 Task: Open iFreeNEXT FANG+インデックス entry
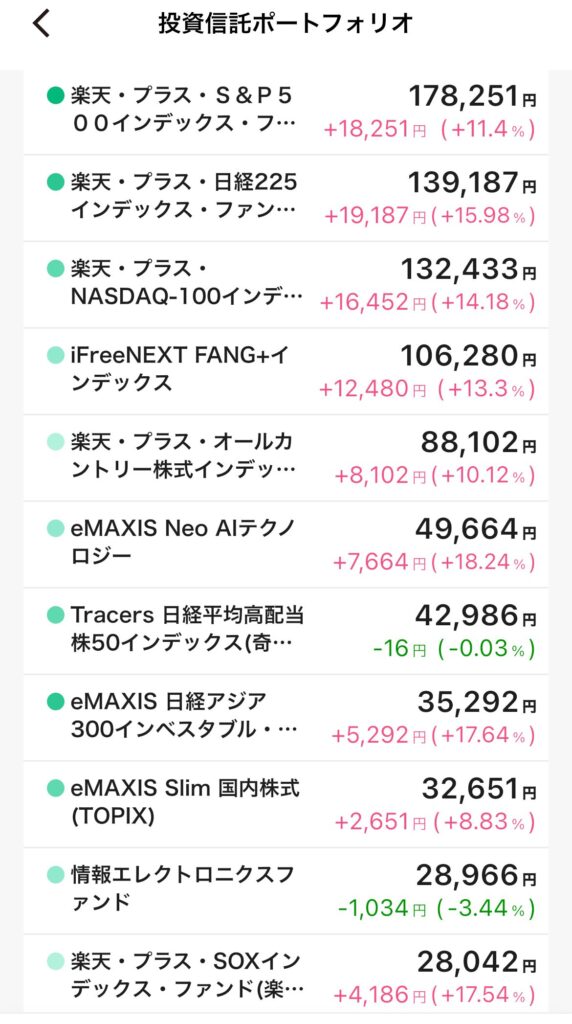286,371
